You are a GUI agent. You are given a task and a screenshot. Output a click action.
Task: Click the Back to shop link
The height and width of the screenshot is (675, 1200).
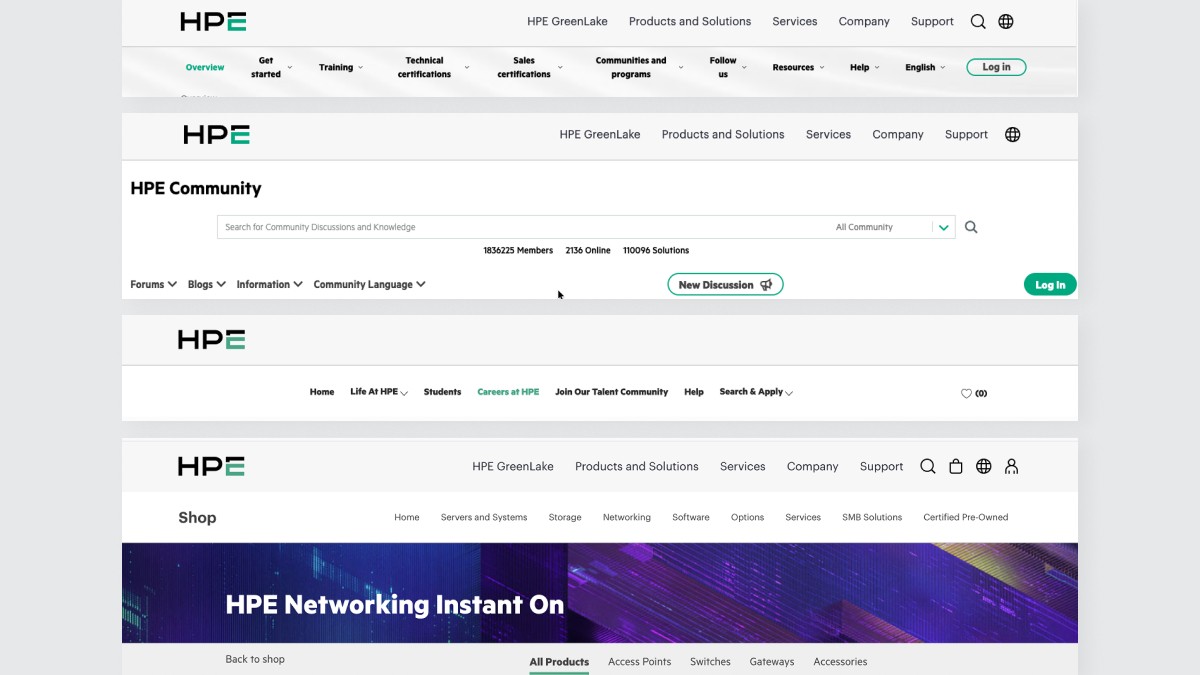pos(255,659)
